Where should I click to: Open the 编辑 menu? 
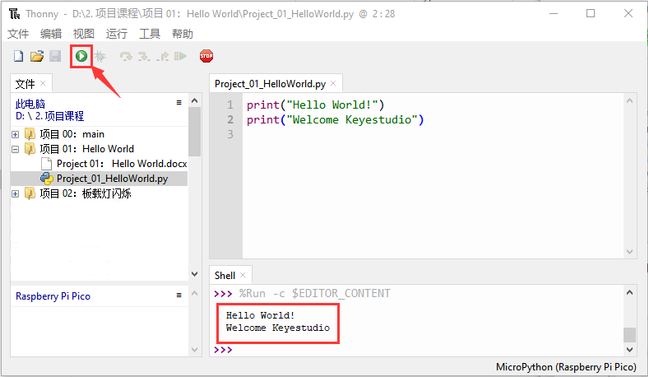pyautogui.click(x=51, y=33)
